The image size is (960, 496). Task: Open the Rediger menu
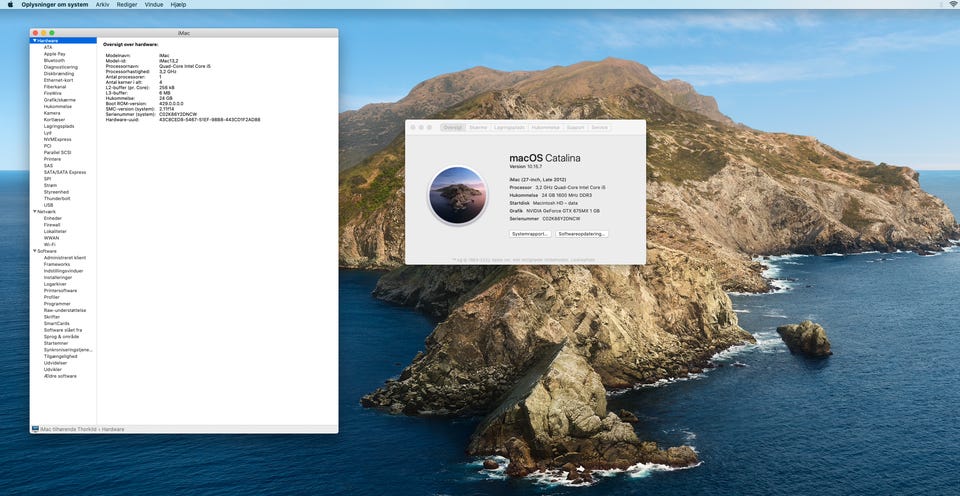127,4
